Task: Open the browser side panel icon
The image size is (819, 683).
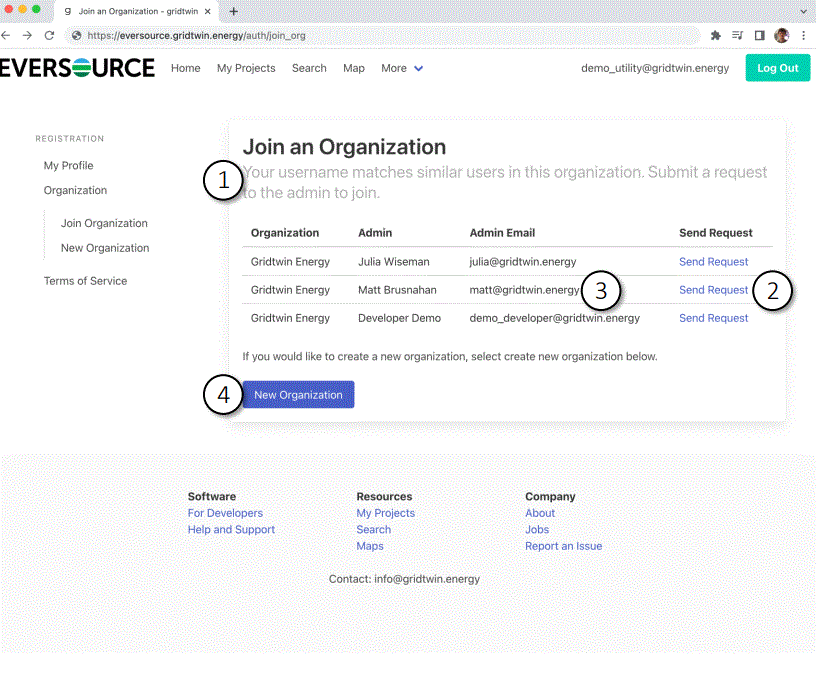Action: [759, 33]
